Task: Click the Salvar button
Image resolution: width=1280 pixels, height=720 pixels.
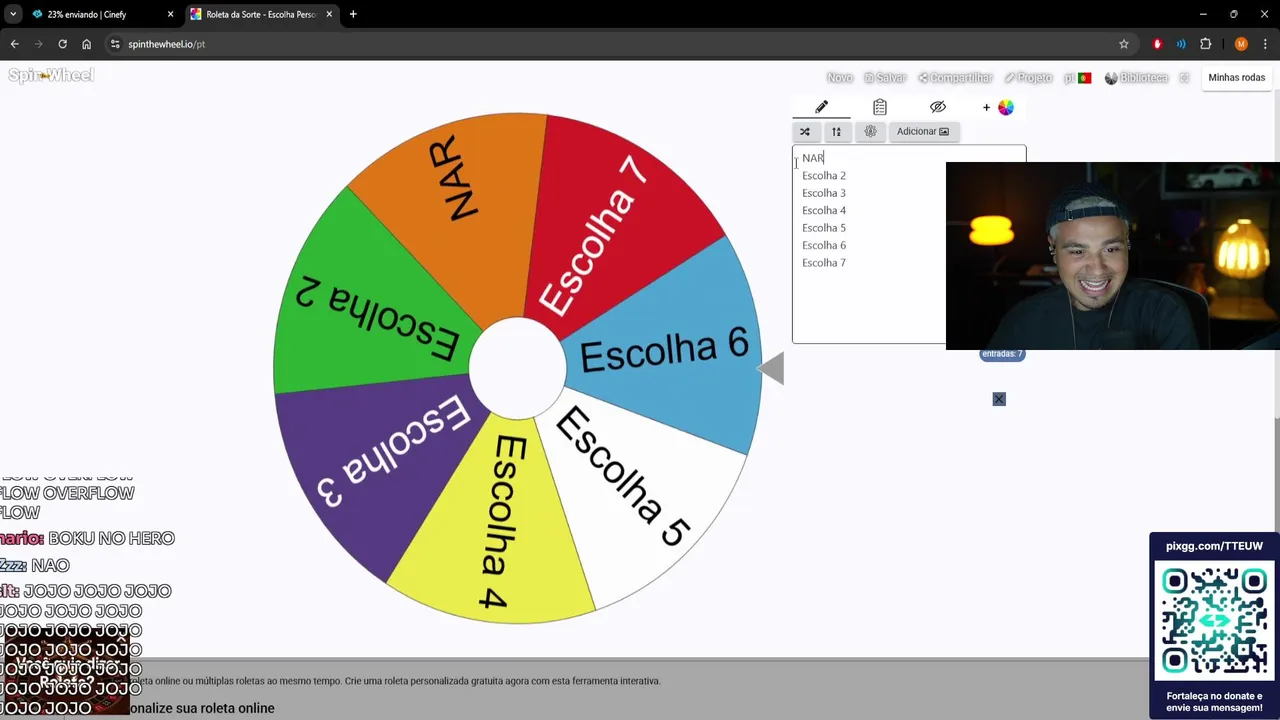Action: pos(885,77)
